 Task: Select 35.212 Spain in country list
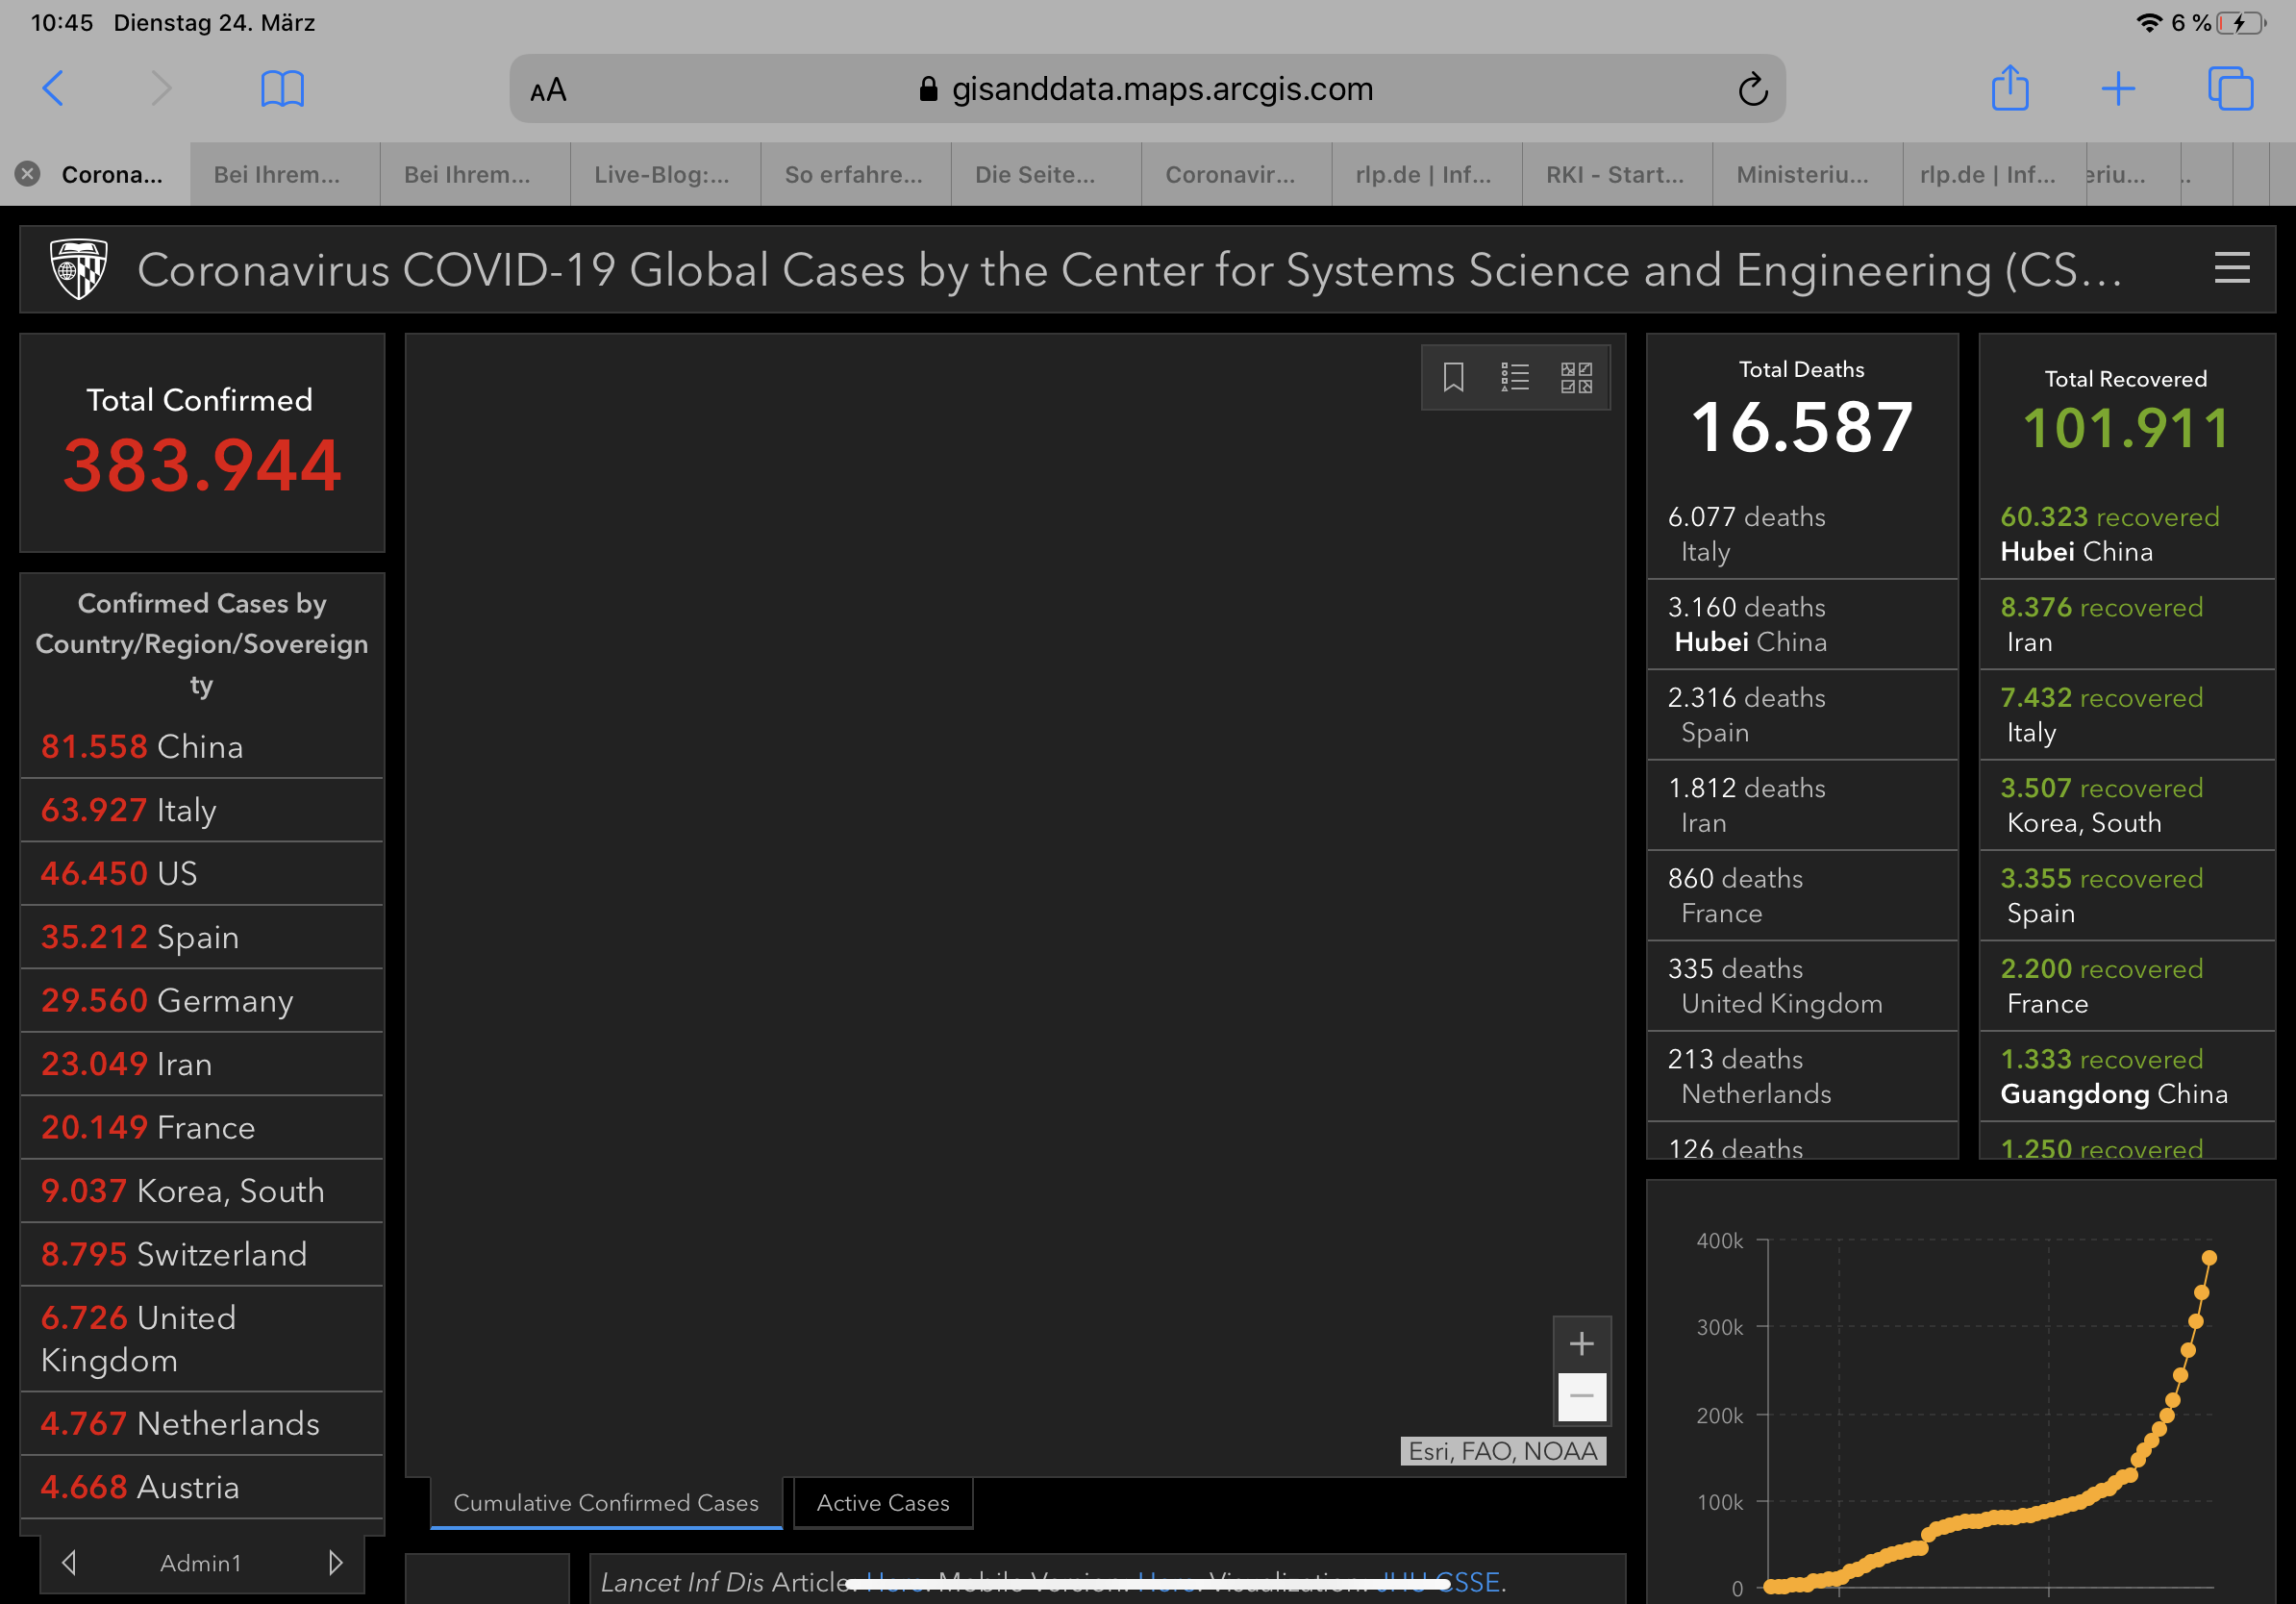[x=201, y=936]
